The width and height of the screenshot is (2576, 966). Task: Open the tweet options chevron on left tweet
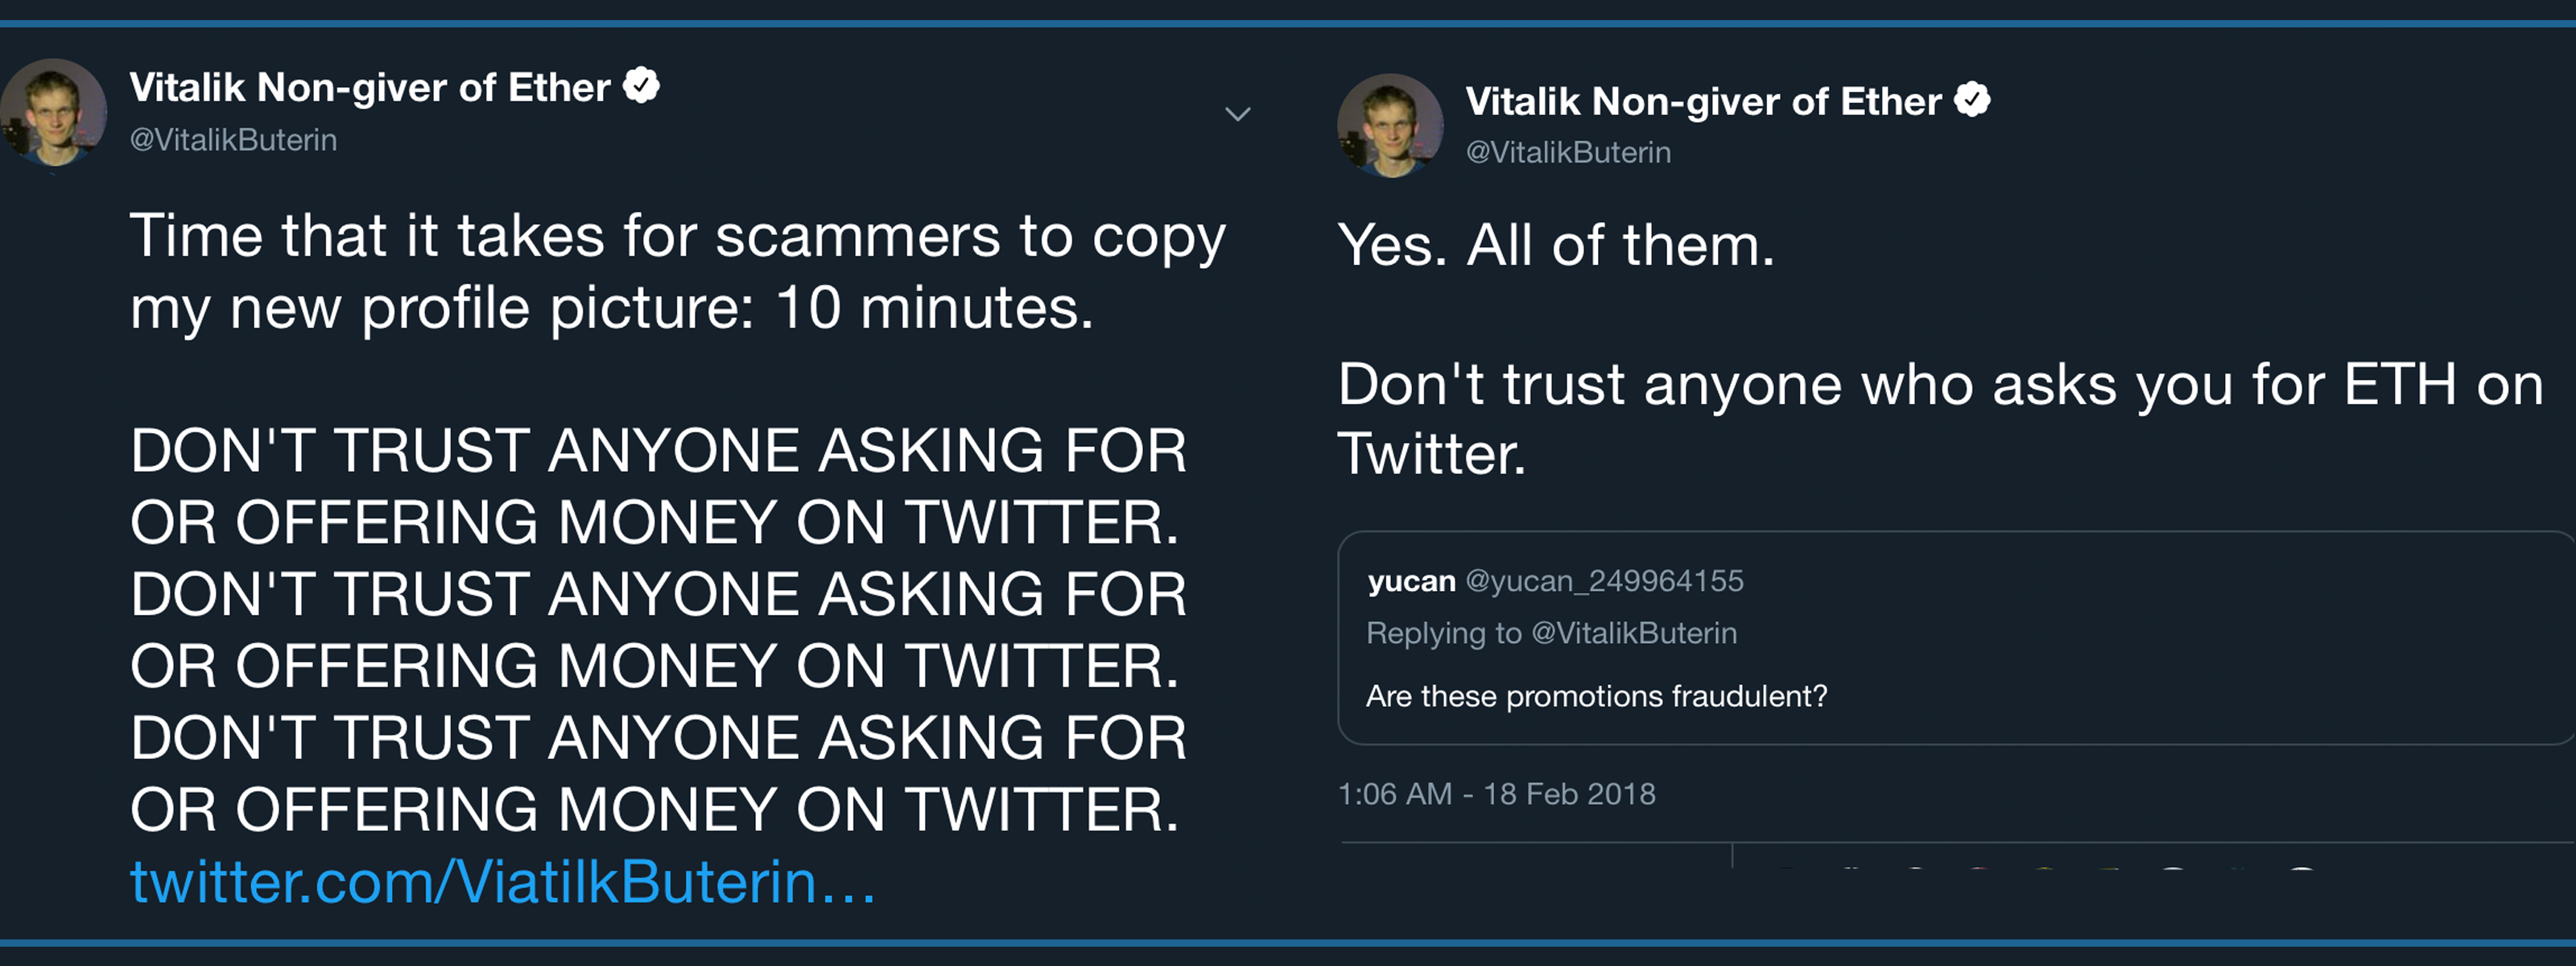coord(1238,114)
